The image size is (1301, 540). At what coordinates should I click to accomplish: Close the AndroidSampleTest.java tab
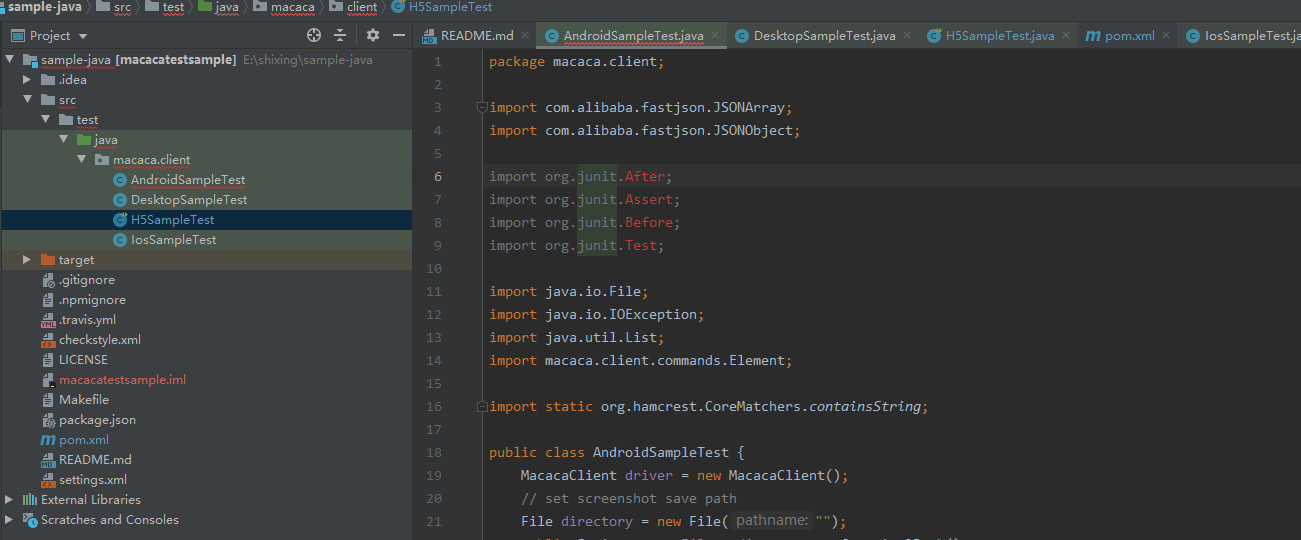[716, 35]
